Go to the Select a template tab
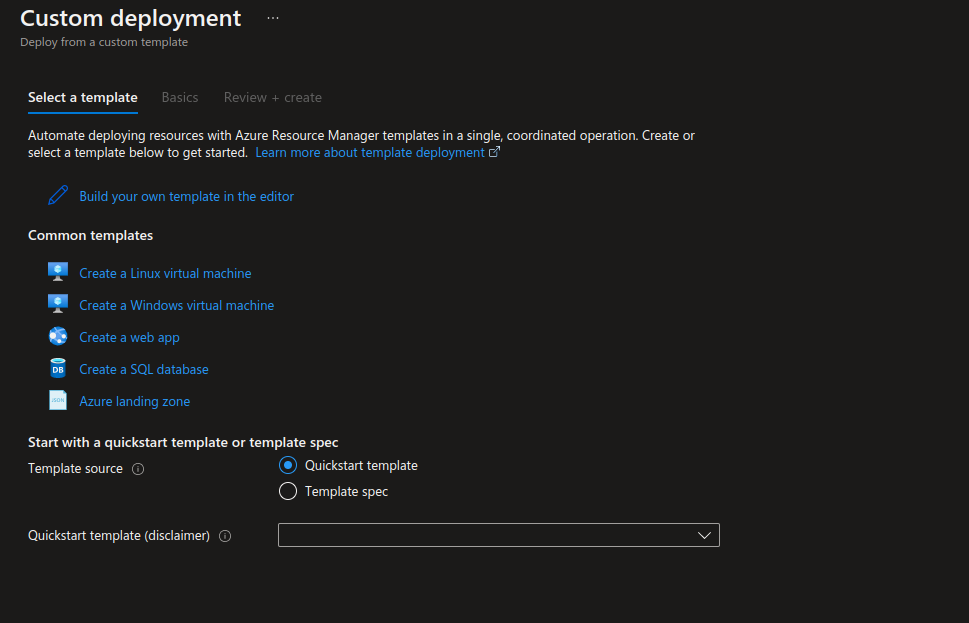This screenshot has width=969, height=623. point(83,97)
